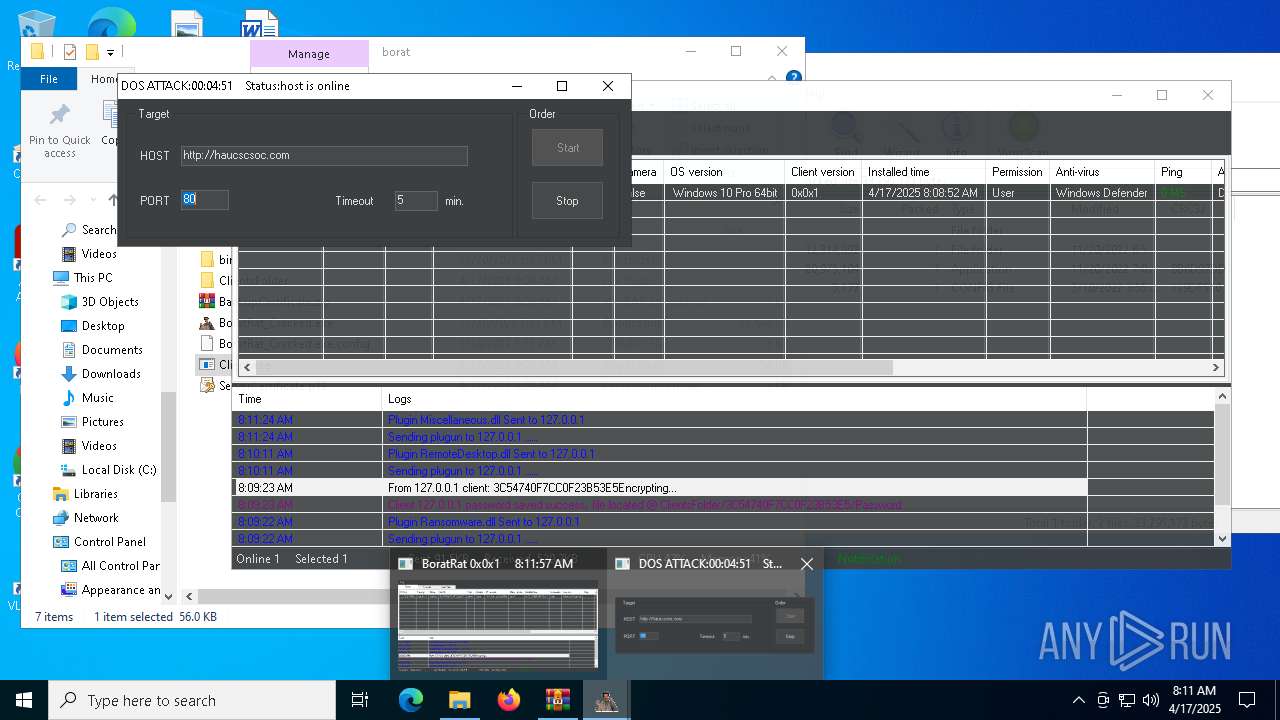Image resolution: width=1280 pixels, height=720 pixels.
Task: Go back with Explorer back arrow
Action: pyautogui.click(x=41, y=200)
